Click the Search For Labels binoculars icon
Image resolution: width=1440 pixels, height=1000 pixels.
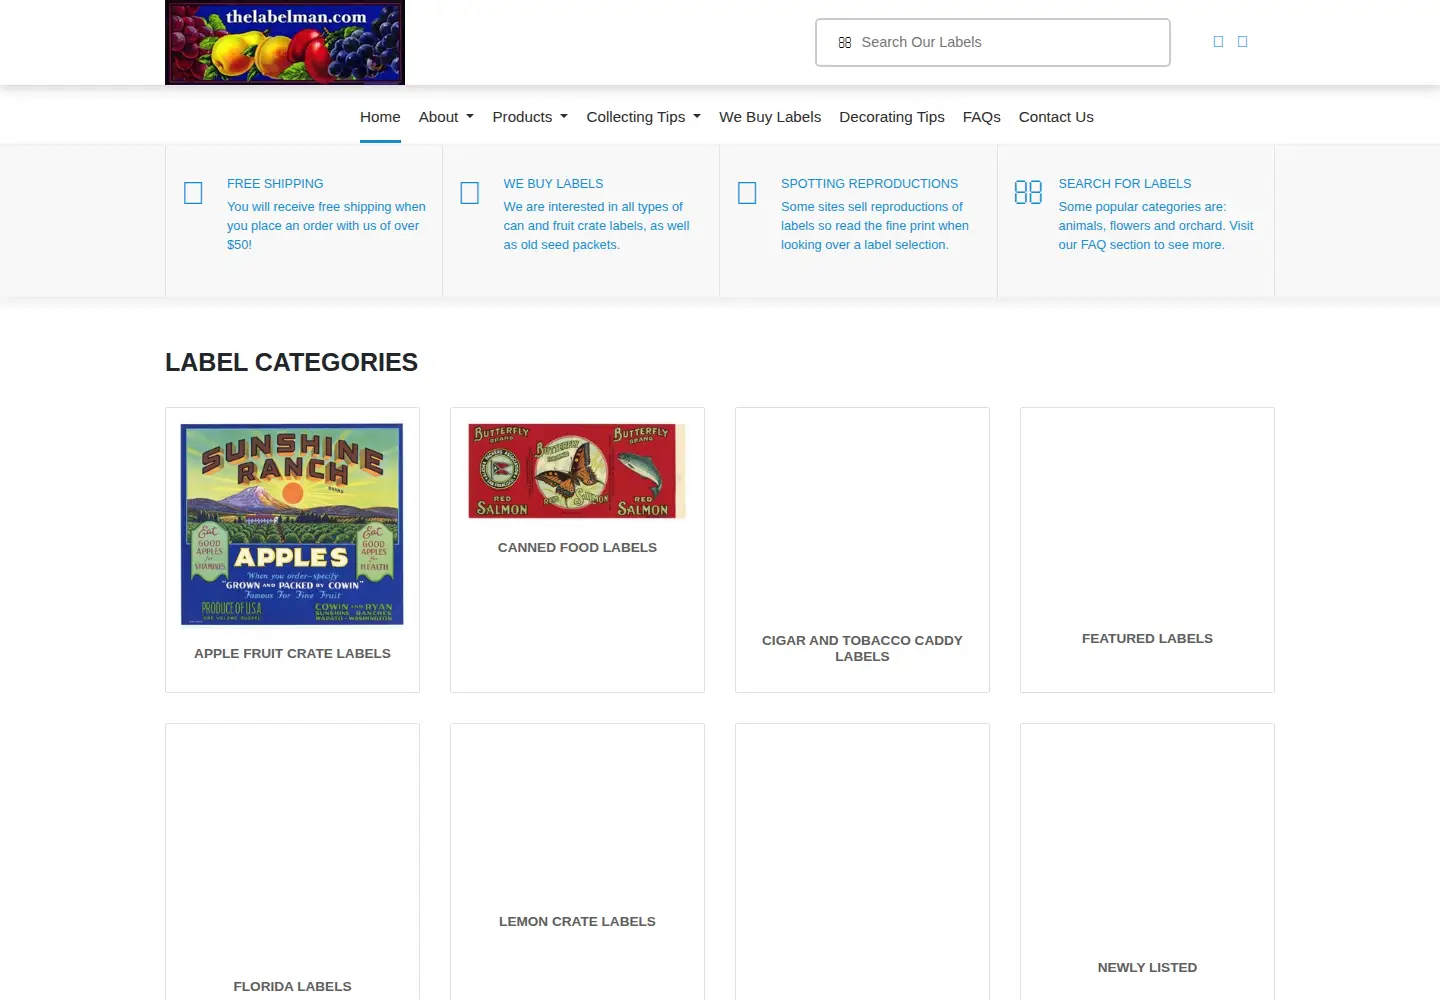[x=1028, y=192]
